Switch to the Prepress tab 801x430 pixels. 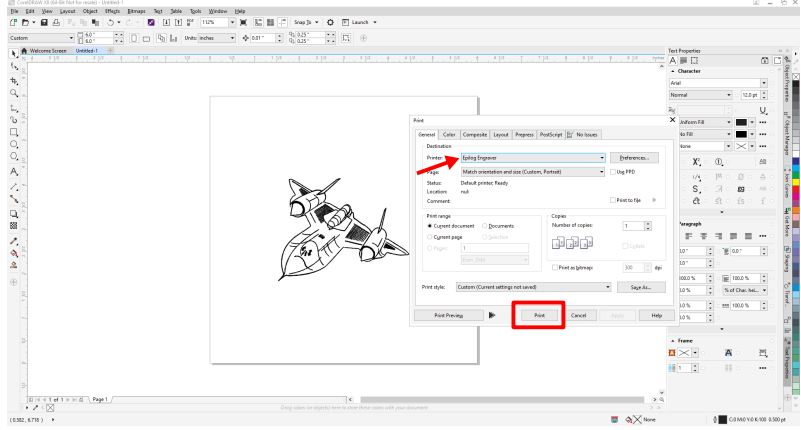click(524, 135)
